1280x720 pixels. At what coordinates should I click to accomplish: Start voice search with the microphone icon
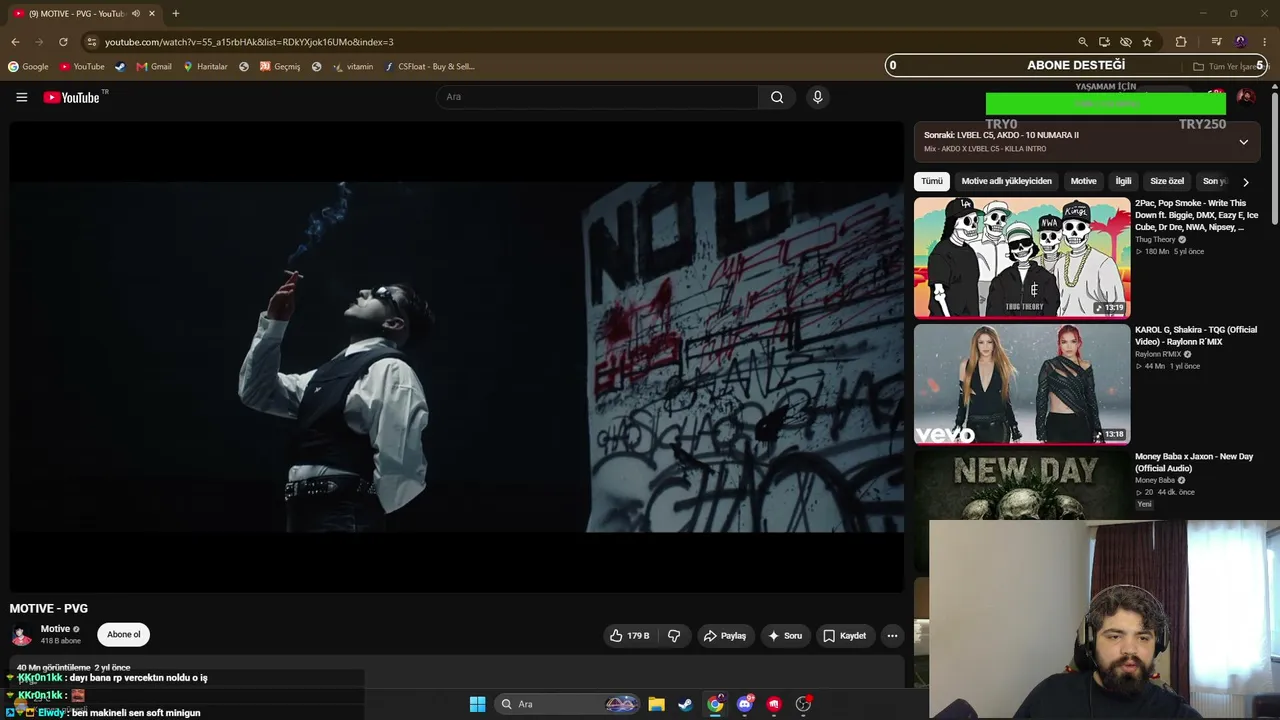(x=817, y=97)
